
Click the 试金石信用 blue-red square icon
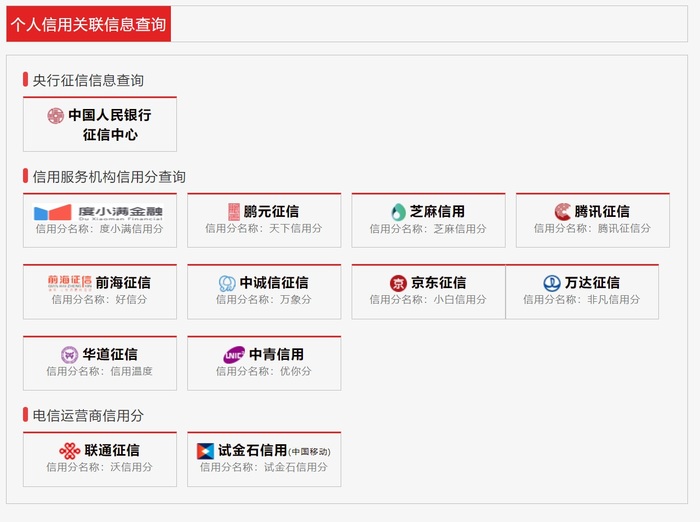205,451
